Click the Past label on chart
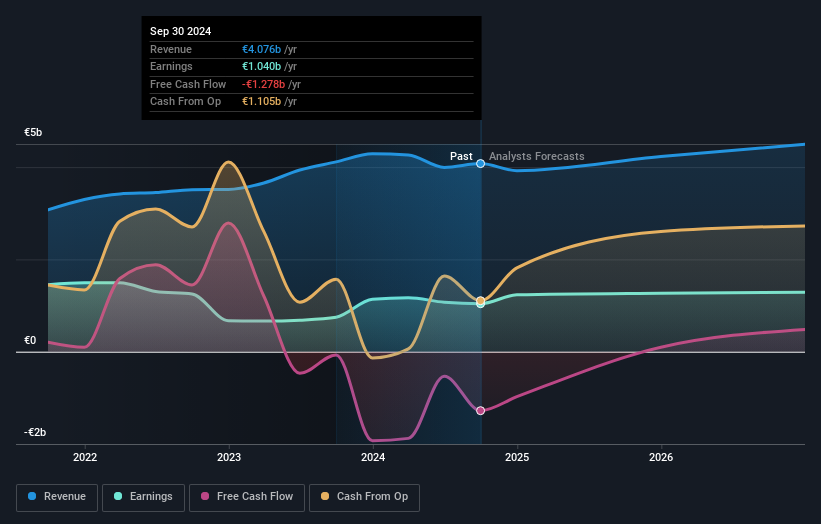 click(x=461, y=156)
